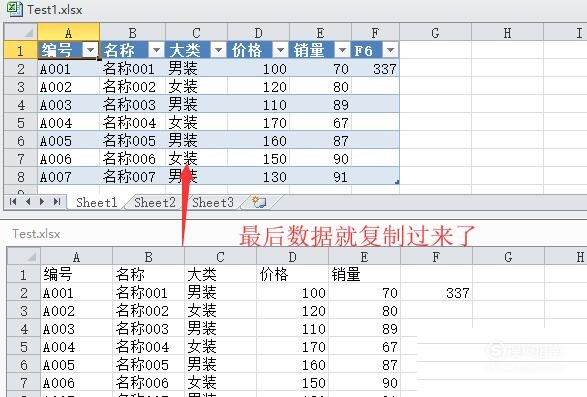Select column C header in Test1.xlsx
Viewport: 587px width, 397px height.
pos(196,32)
